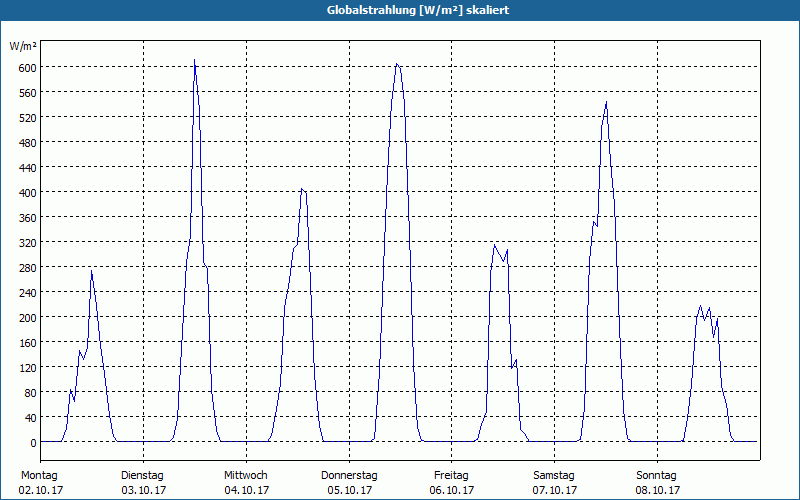Click the date 07.10.17
The height and width of the screenshot is (500, 800).
point(555,490)
